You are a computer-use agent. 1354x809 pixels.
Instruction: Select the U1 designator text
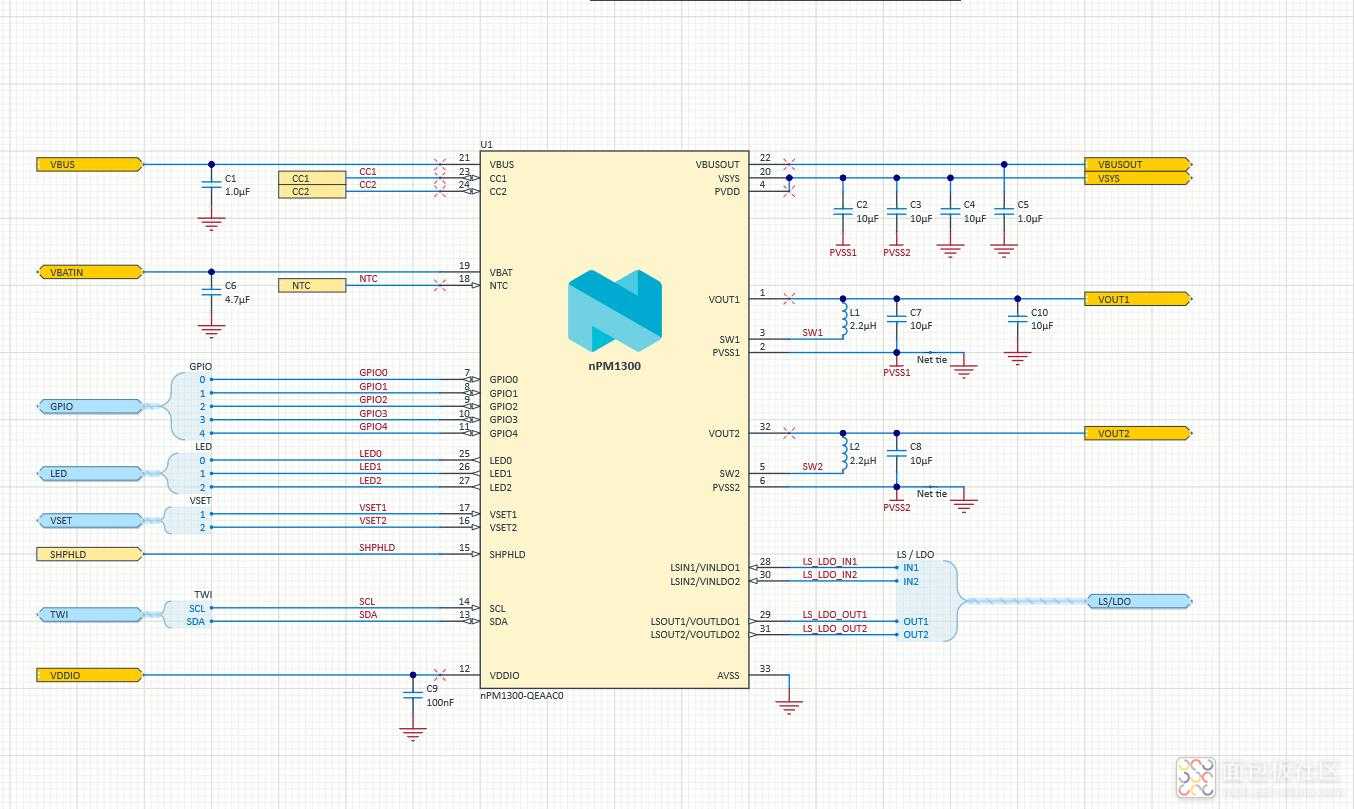point(486,145)
